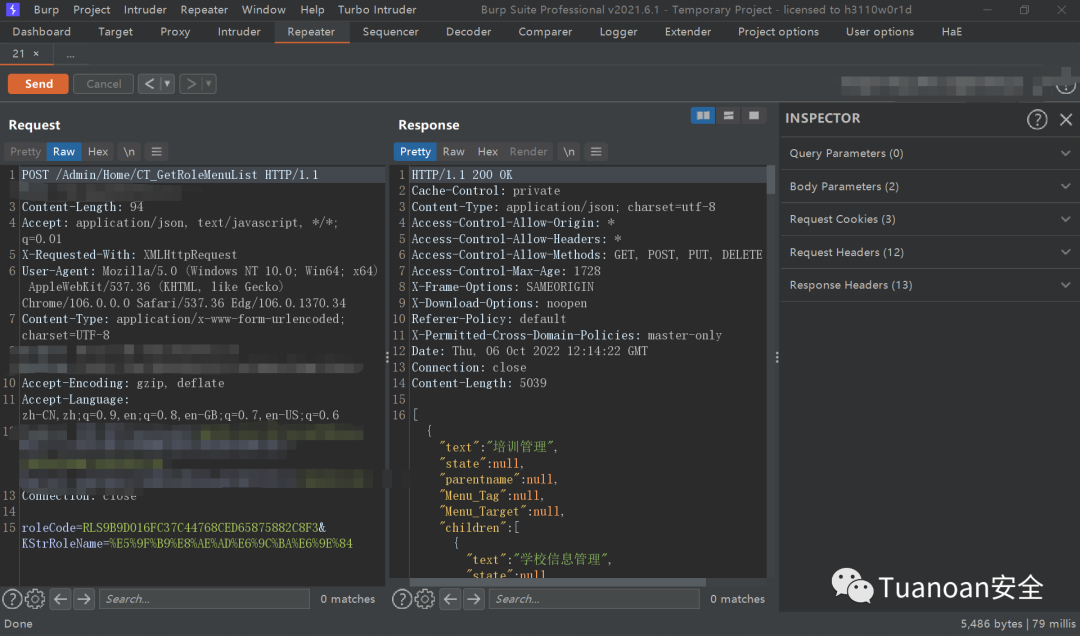Screen dimensions: 1080x636
Task: Open the Window menu
Action: click(264, 10)
